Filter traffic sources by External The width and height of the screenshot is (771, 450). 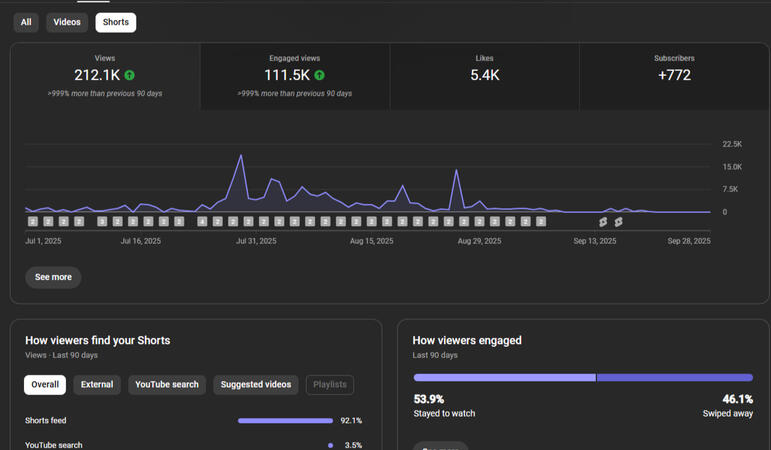click(97, 384)
